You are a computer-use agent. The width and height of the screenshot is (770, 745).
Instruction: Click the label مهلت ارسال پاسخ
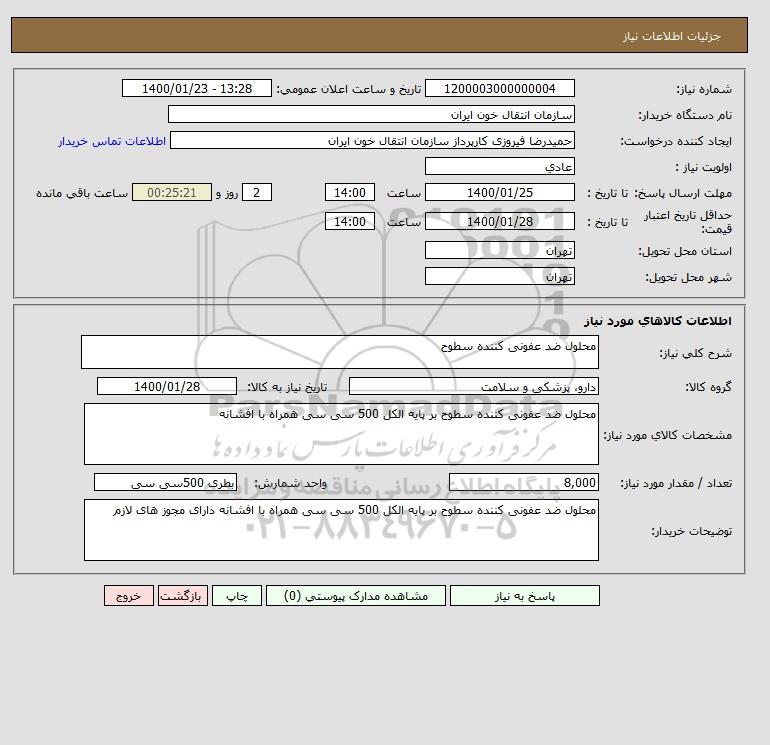coord(683,193)
